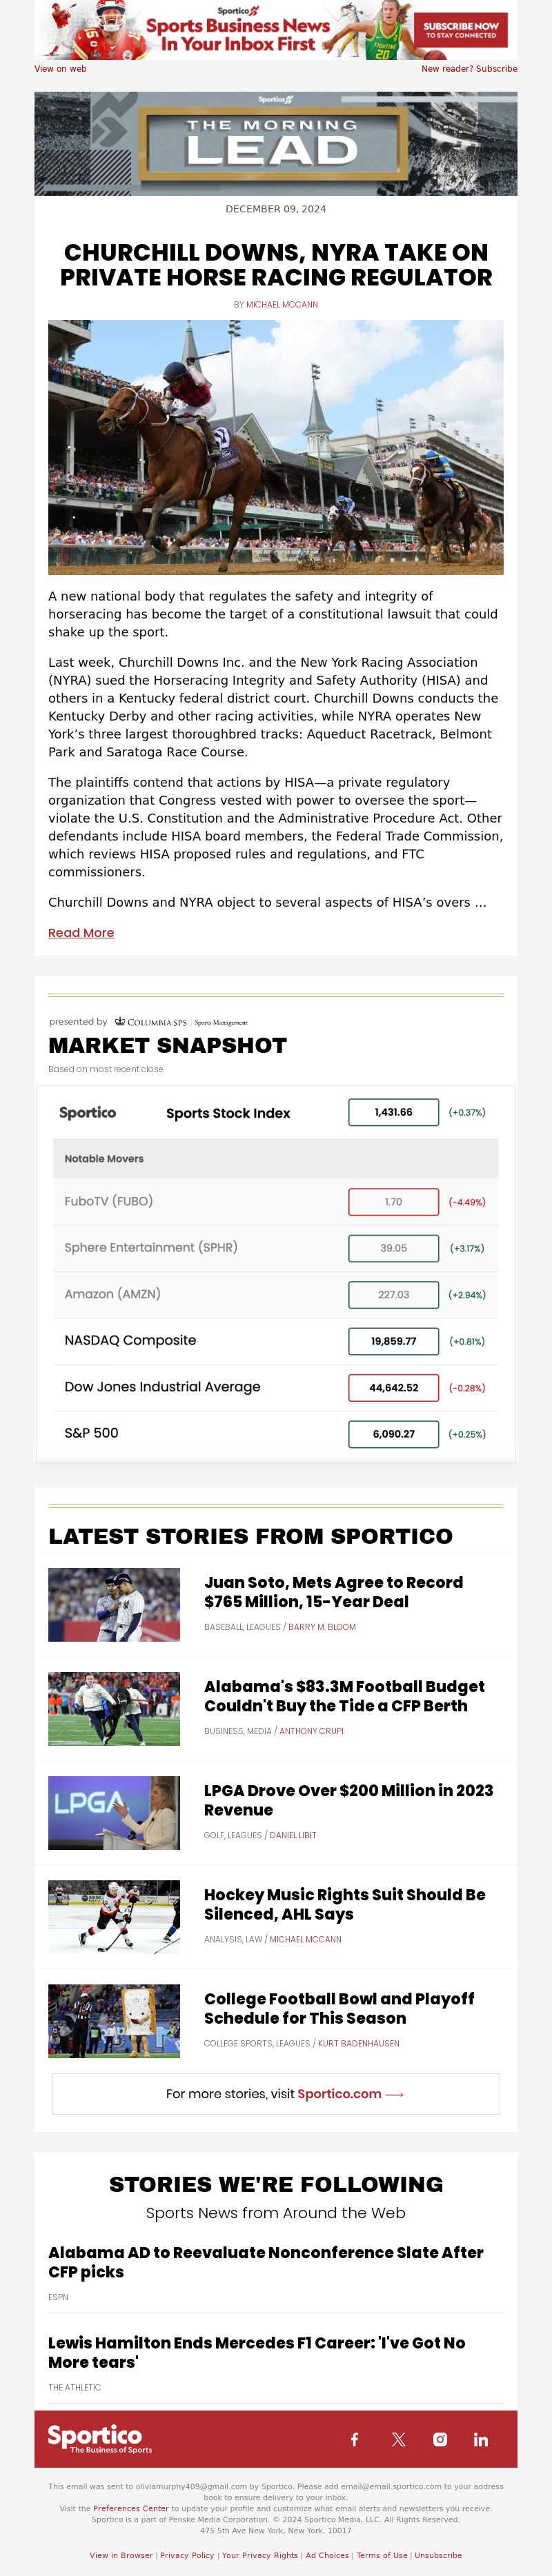
Task: Open the Sports Stock Index value box
Action: pos(393,1112)
